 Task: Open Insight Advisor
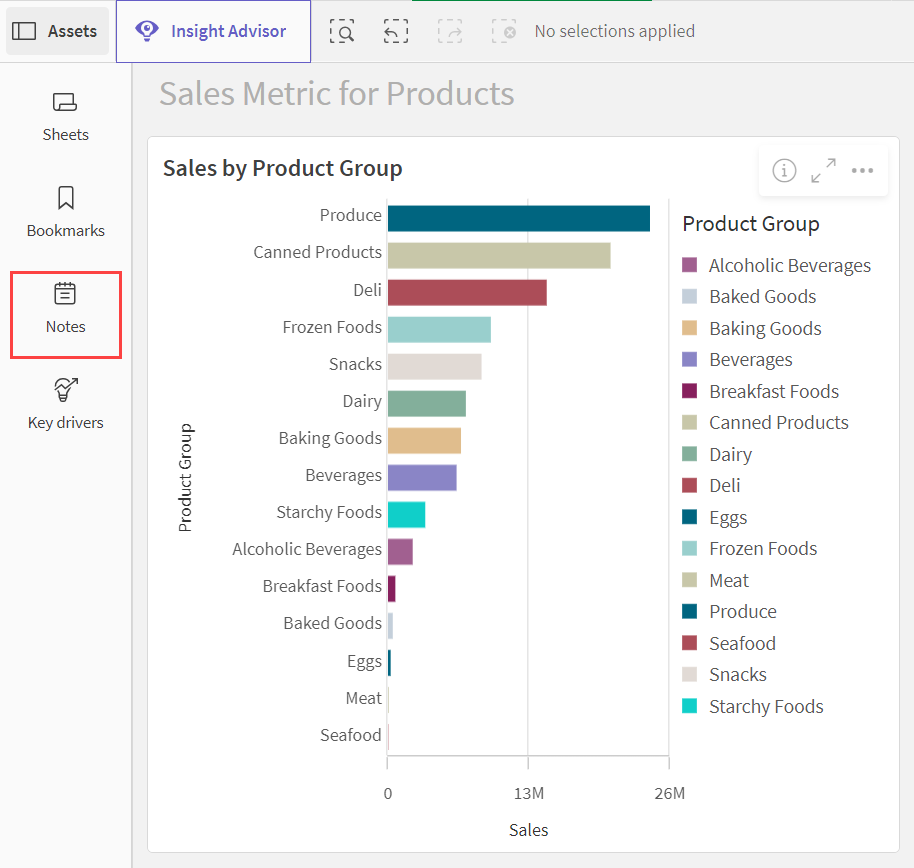pyautogui.click(x=213, y=31)
